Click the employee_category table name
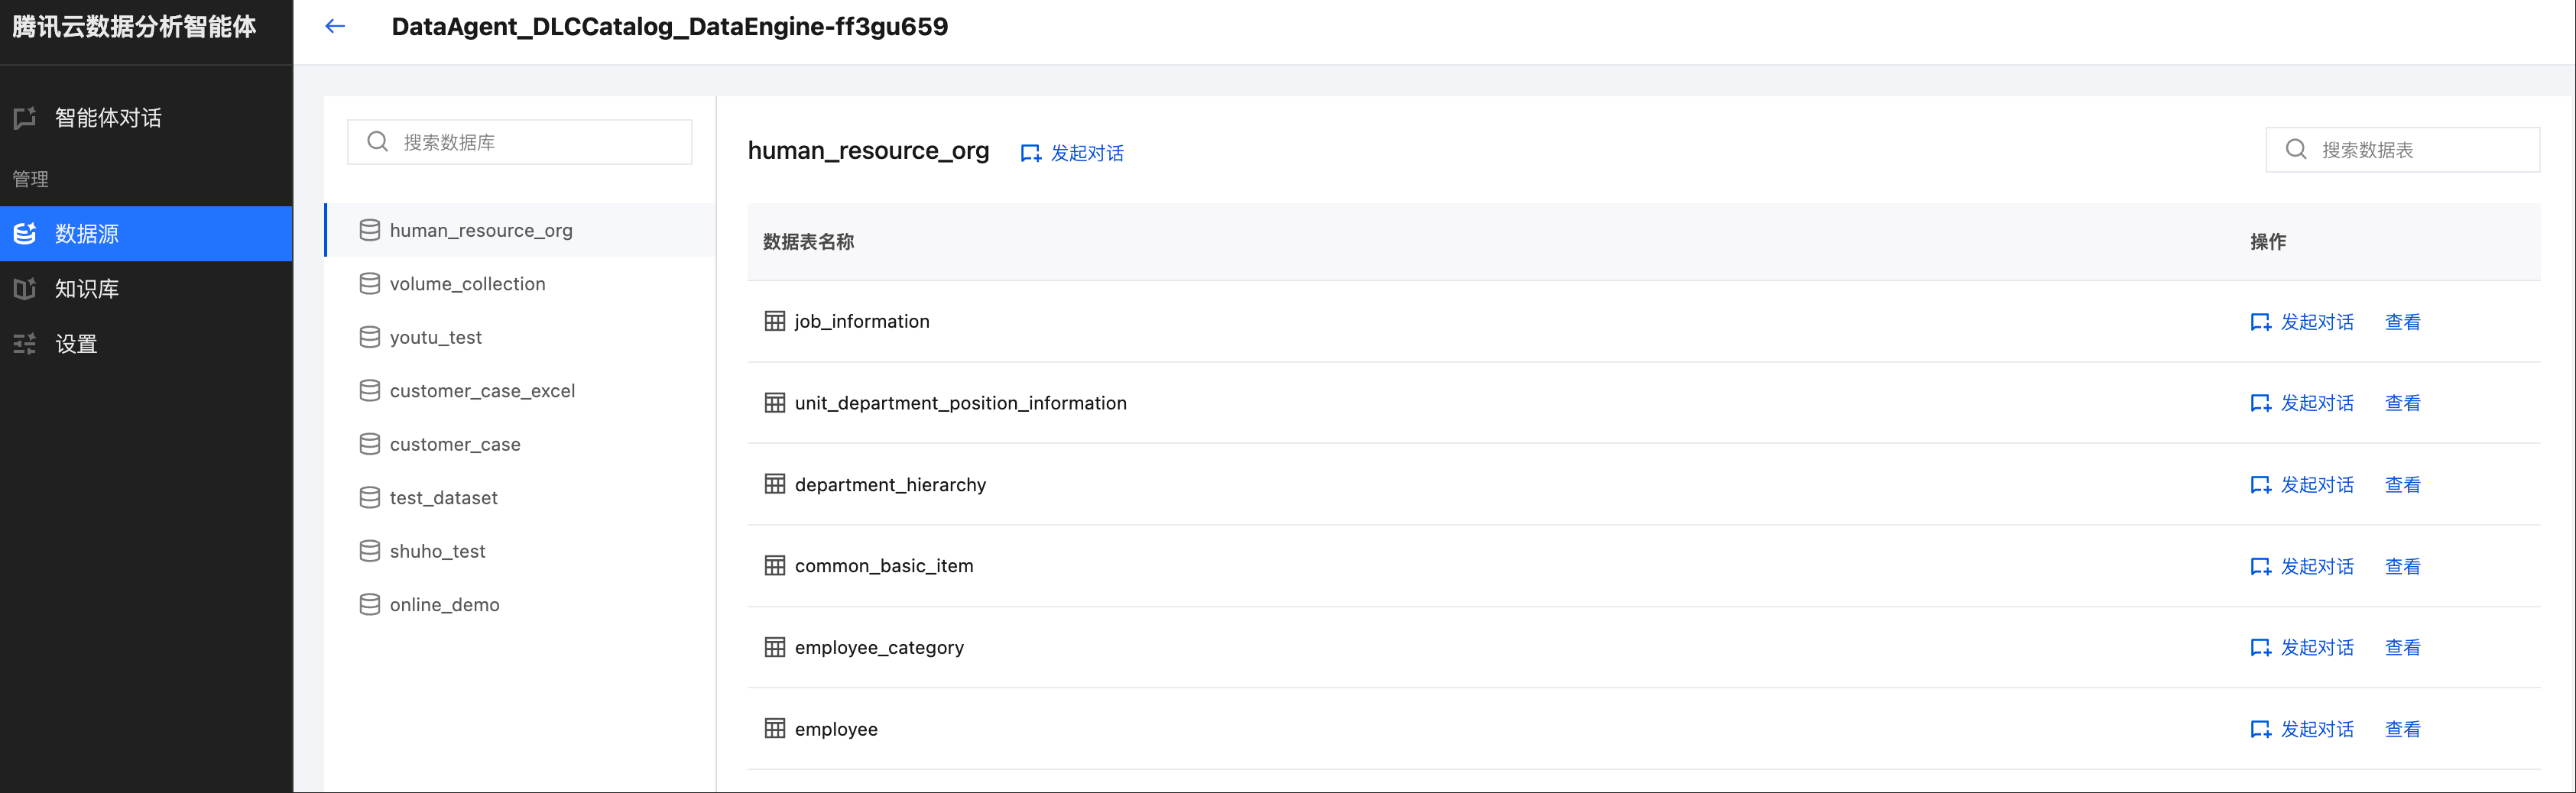The height and width of the screenshot is (793, 2576). click(x=879, y=648)
